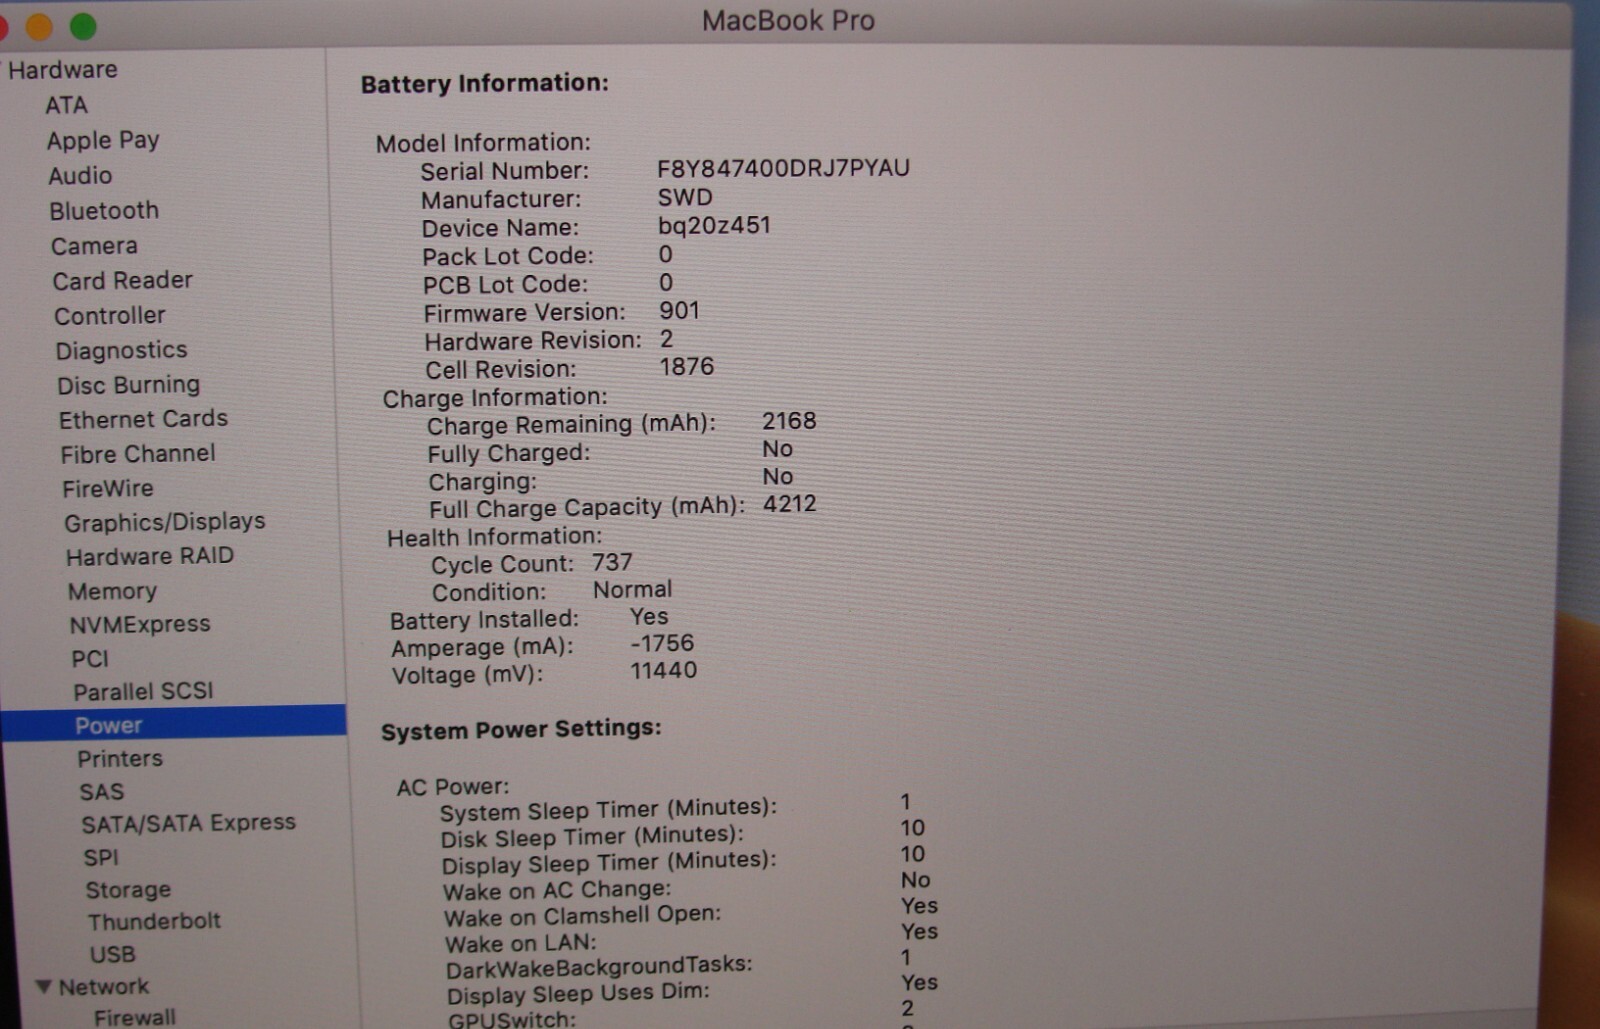Open the Diagnostics sidebar entry
The image size is (1600, 1029).
122,350
